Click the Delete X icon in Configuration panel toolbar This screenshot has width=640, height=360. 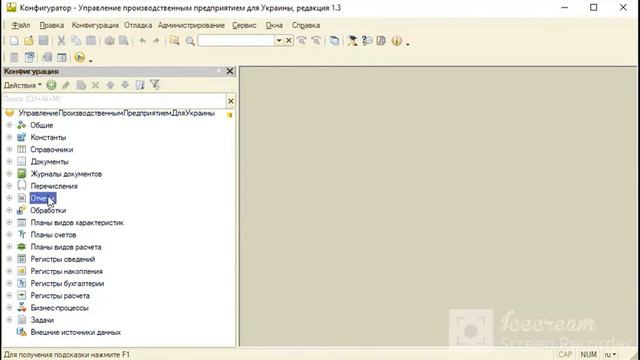coord(96,85)
